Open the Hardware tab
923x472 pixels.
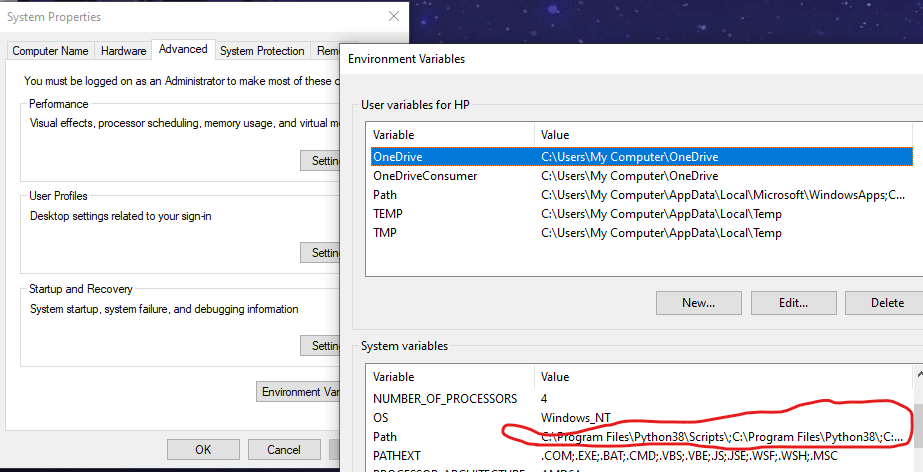[x=124, y=51]
